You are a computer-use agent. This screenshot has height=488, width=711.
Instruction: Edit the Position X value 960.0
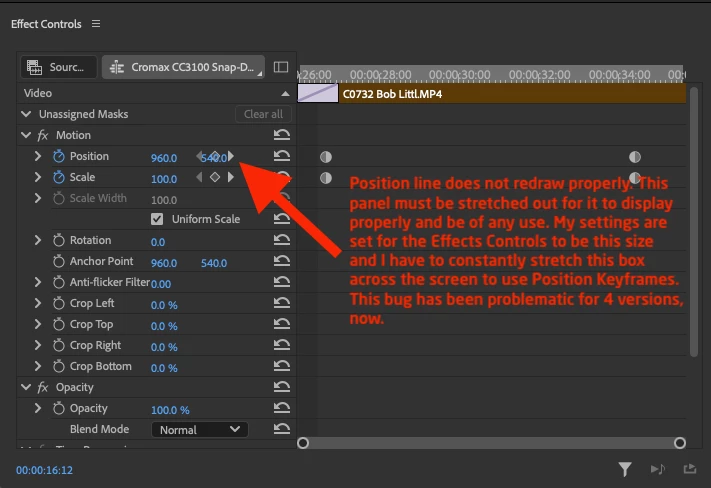point(164,158)
